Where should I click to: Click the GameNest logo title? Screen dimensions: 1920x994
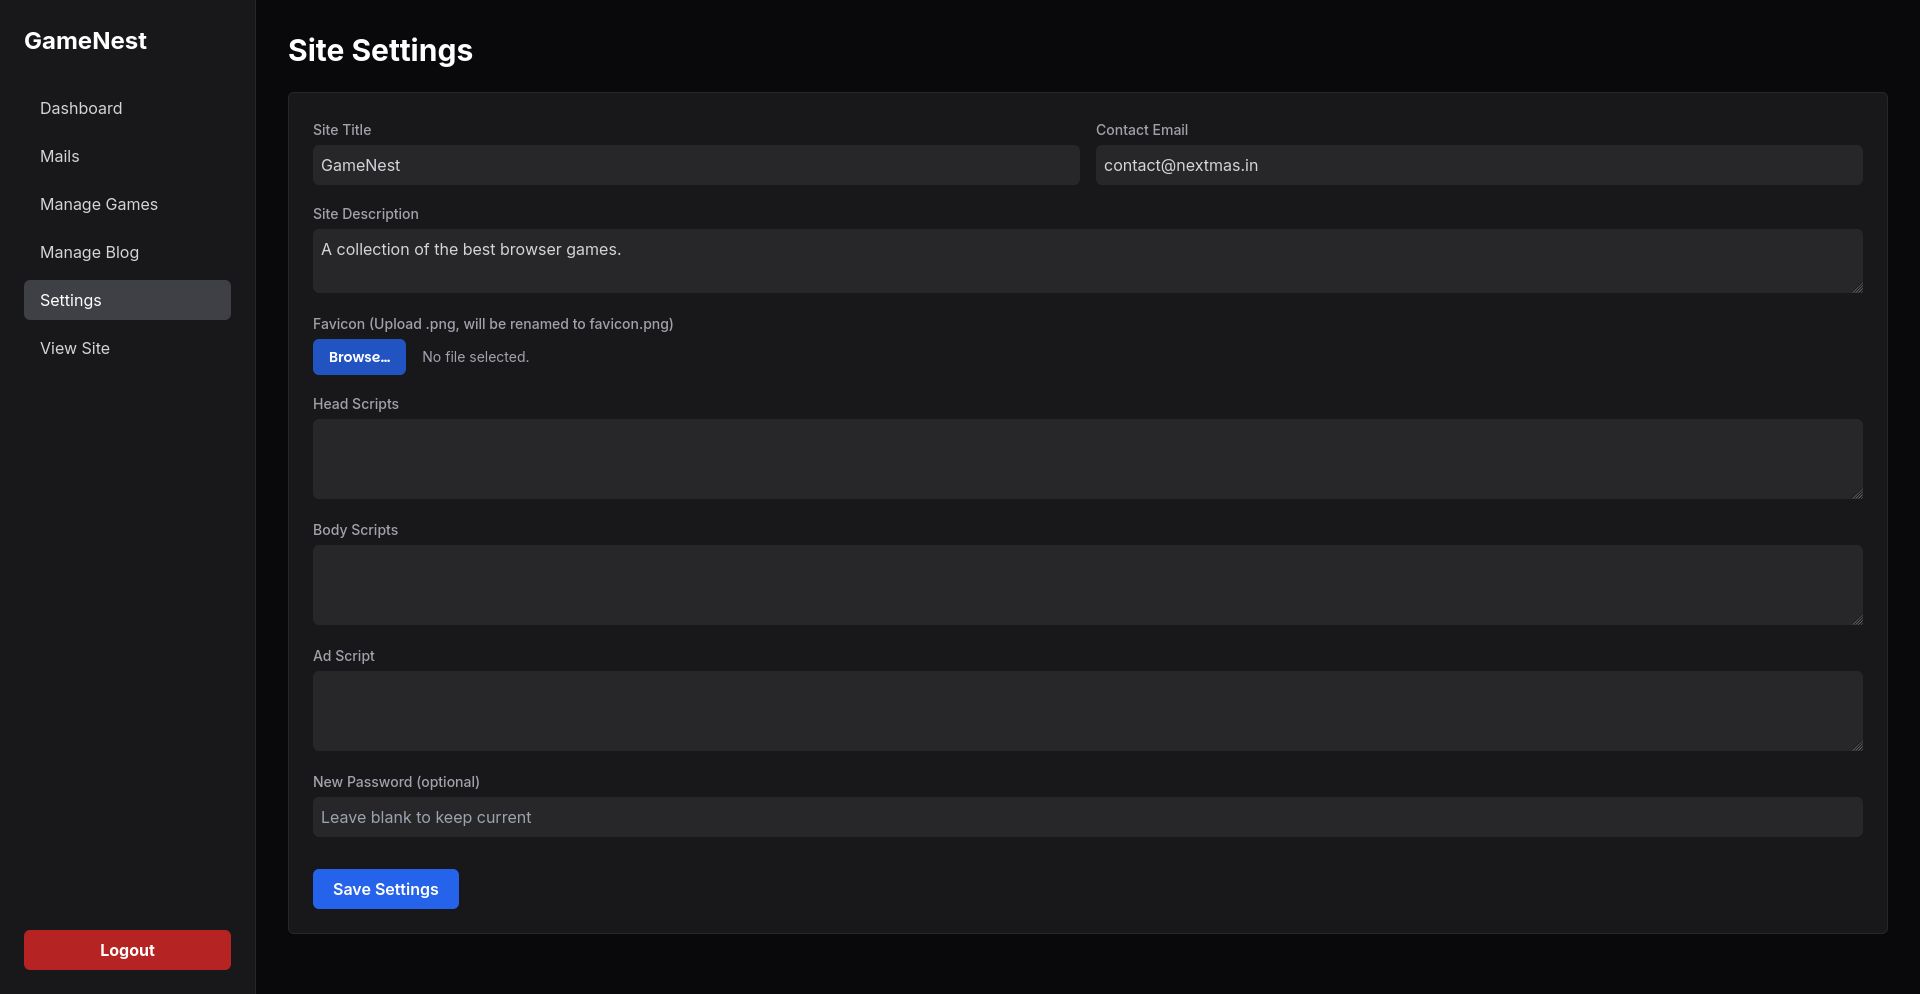85,41
